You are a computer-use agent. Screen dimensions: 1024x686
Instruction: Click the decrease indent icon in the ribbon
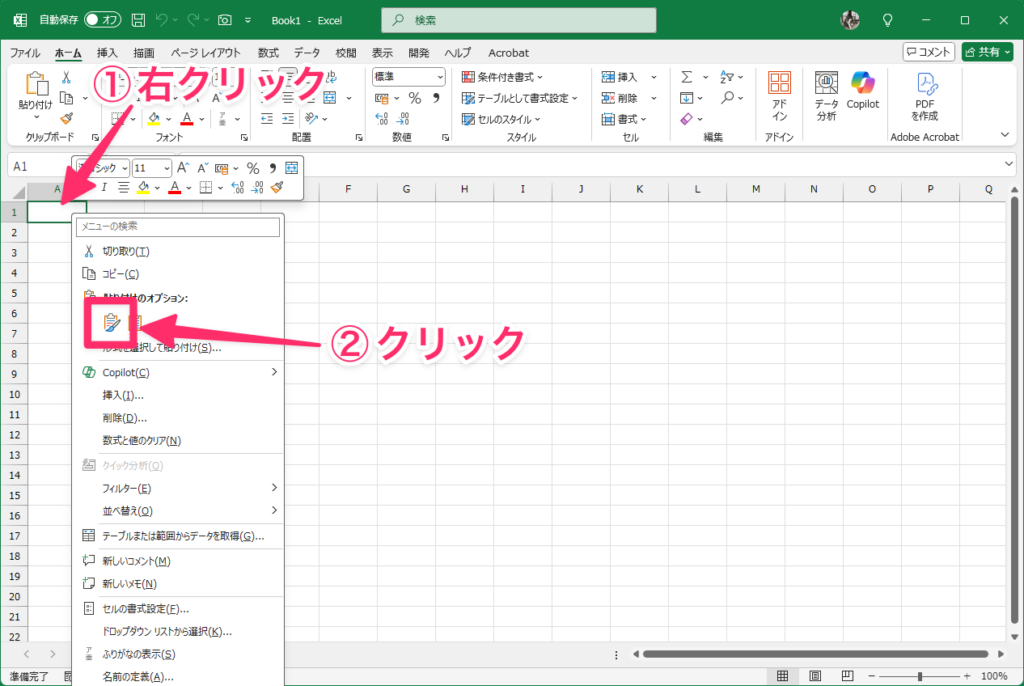pyautogui.click(x=266, y=118)
